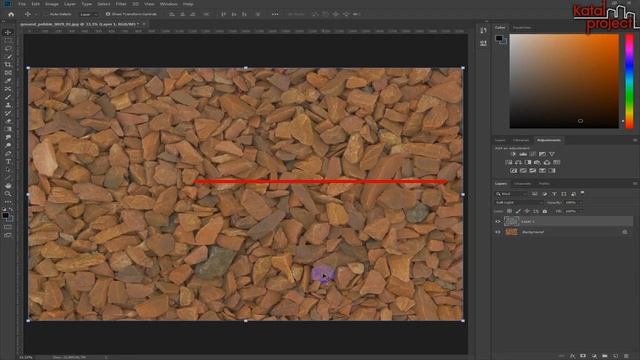Switch to the Channels tab
The height and width of the screenshot is (360, 640).
(x=523, y=184)
